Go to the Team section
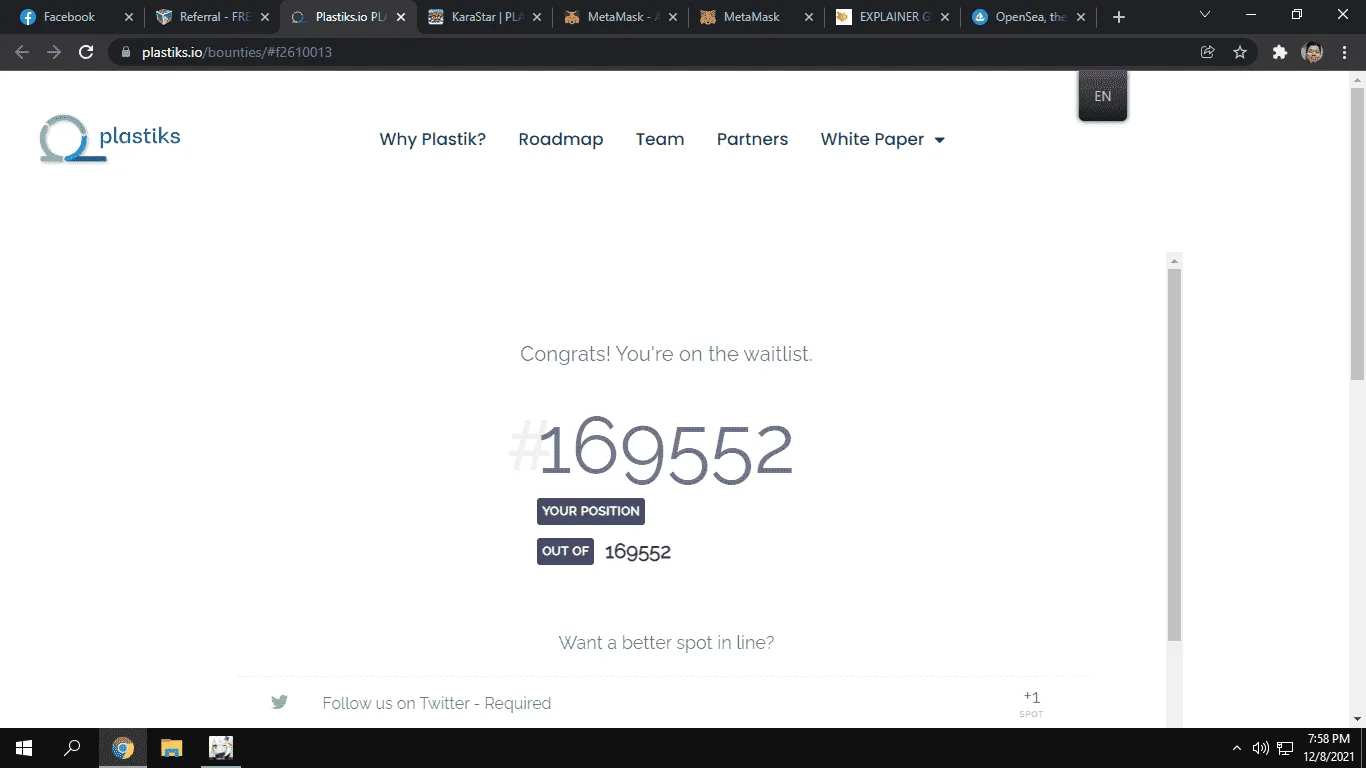The width and height of the screenshot is (1366, 768). [660, 139]
